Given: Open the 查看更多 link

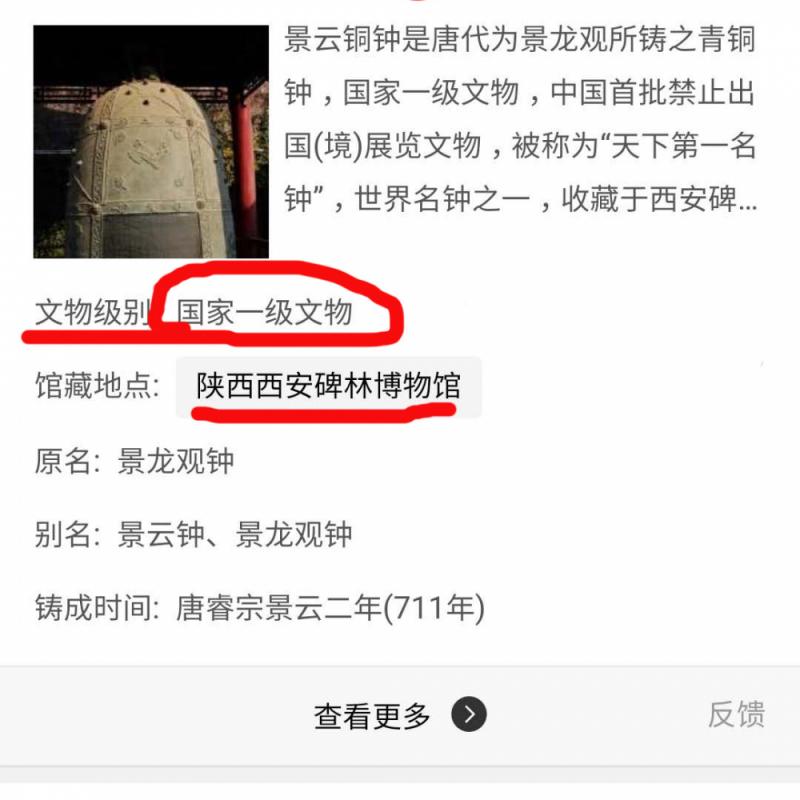Looking at the screenshot, I should click(372, 715).
